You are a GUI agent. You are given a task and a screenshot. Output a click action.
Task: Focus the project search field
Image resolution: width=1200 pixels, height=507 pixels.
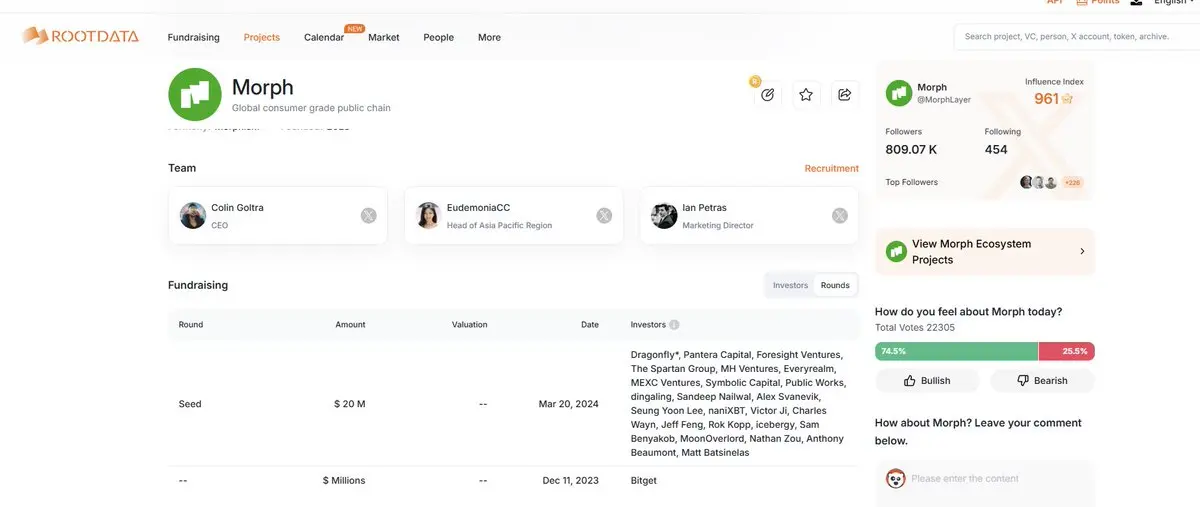coord(1076,37)
